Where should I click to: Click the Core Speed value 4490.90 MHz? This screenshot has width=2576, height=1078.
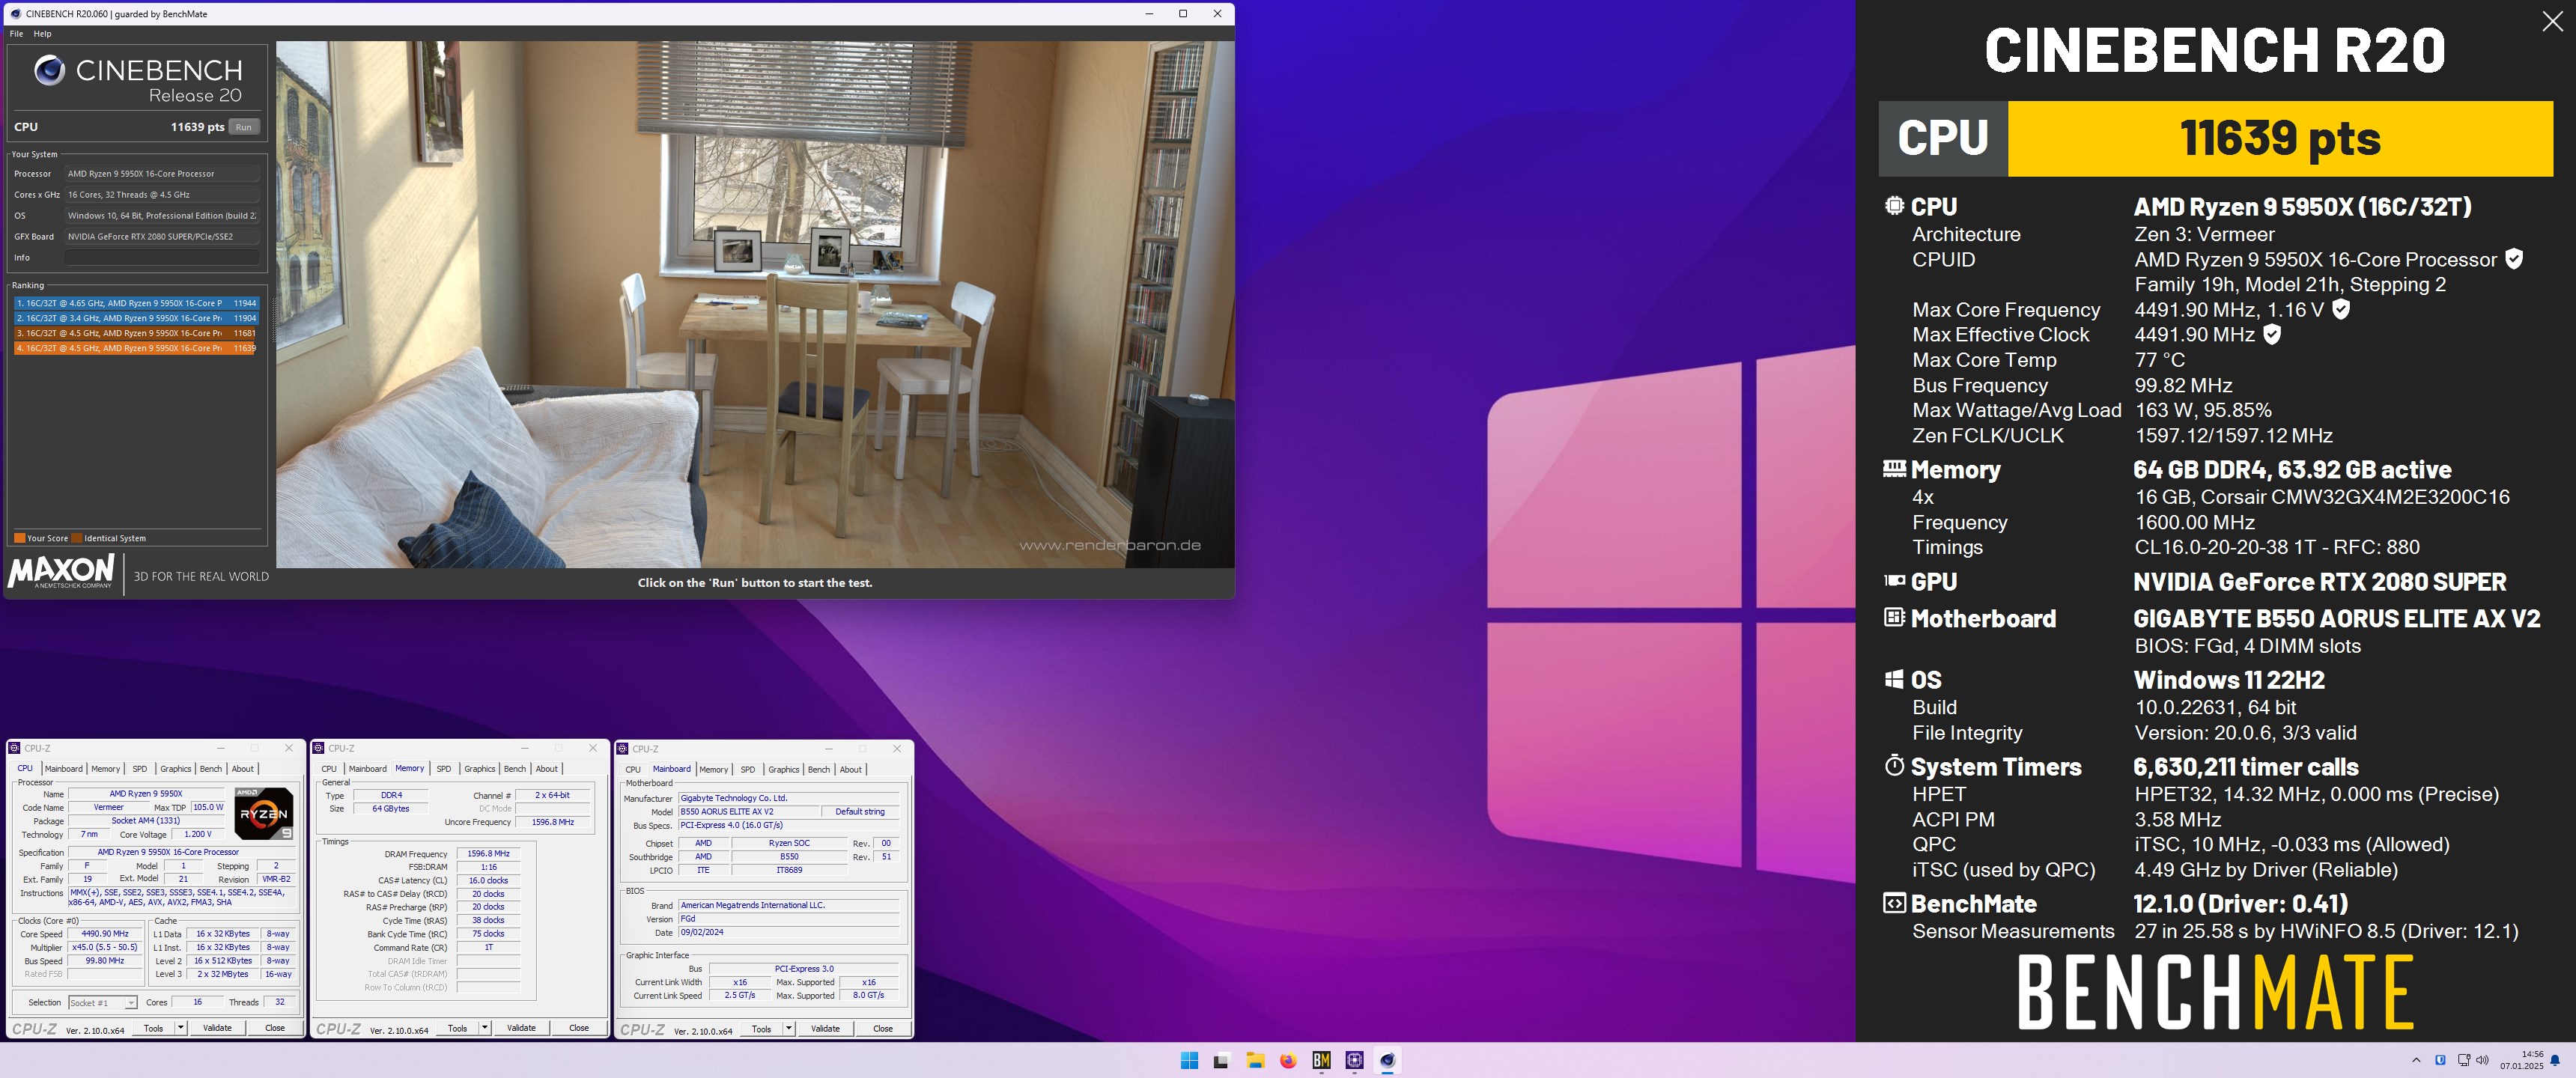pyautogui.click(x=105, y=934)
